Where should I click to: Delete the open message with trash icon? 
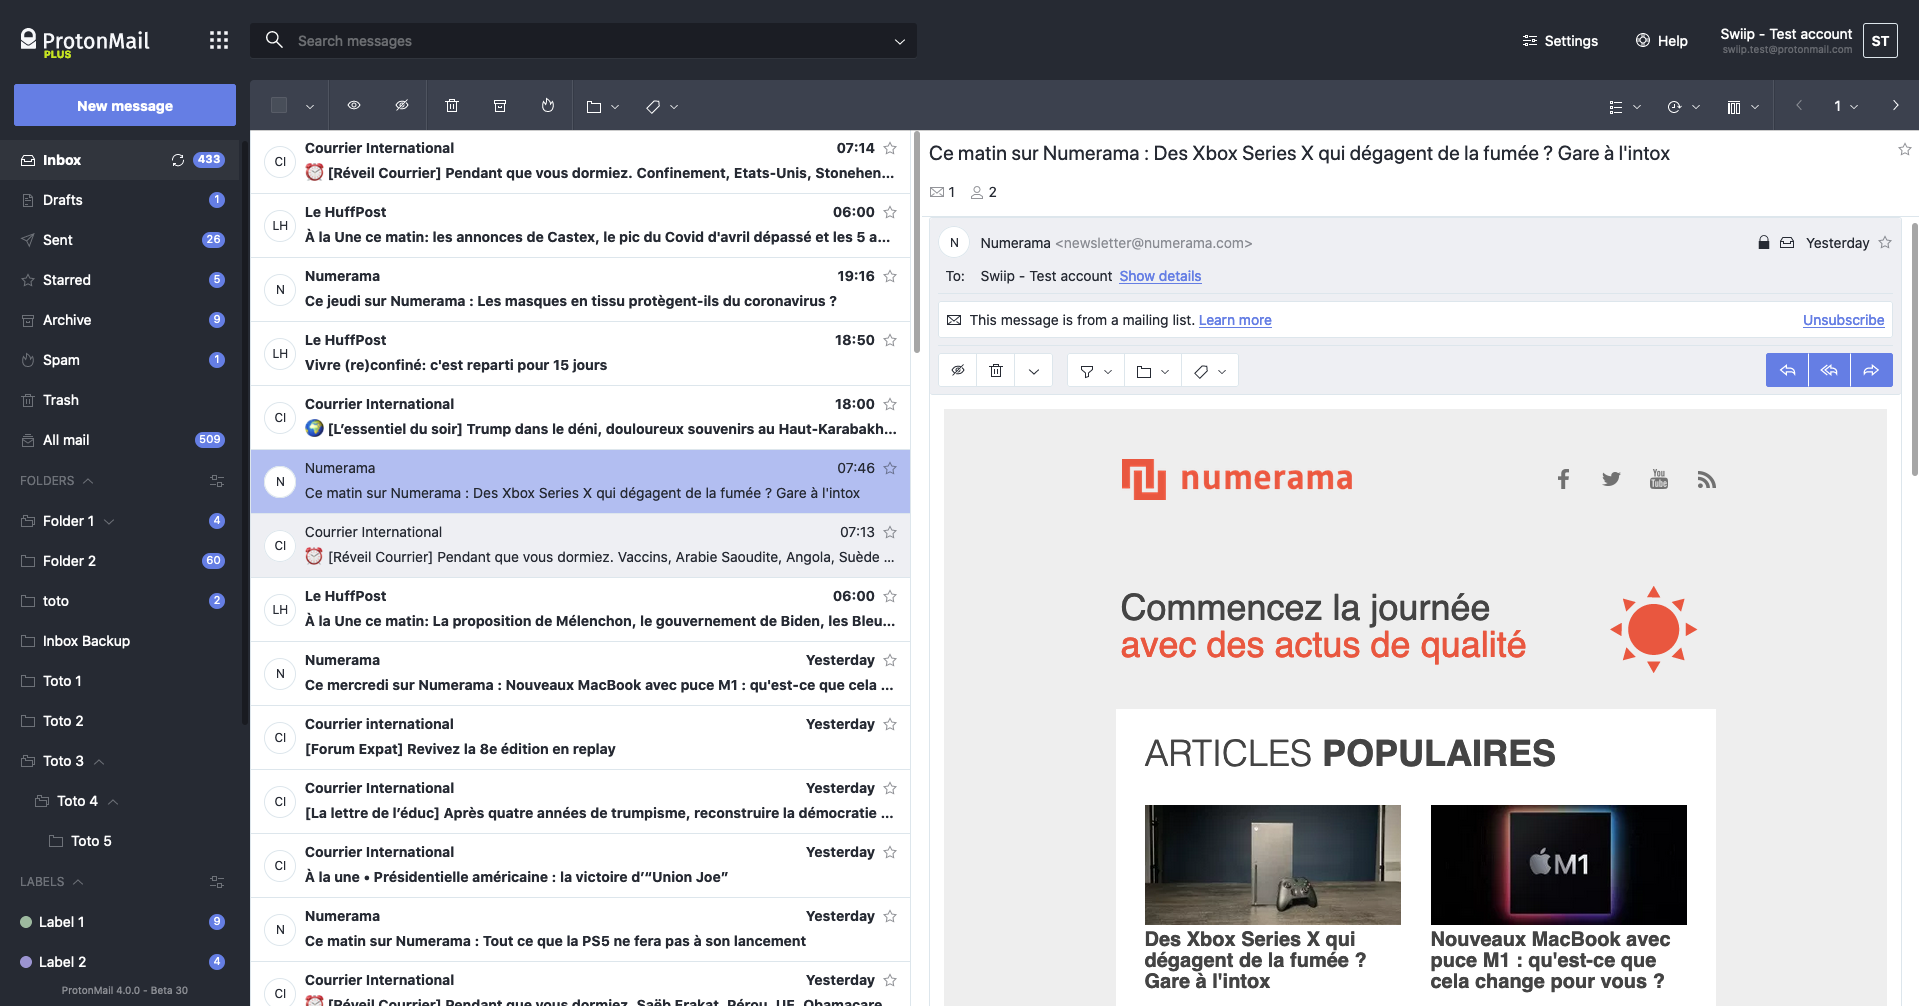(996, 371)
